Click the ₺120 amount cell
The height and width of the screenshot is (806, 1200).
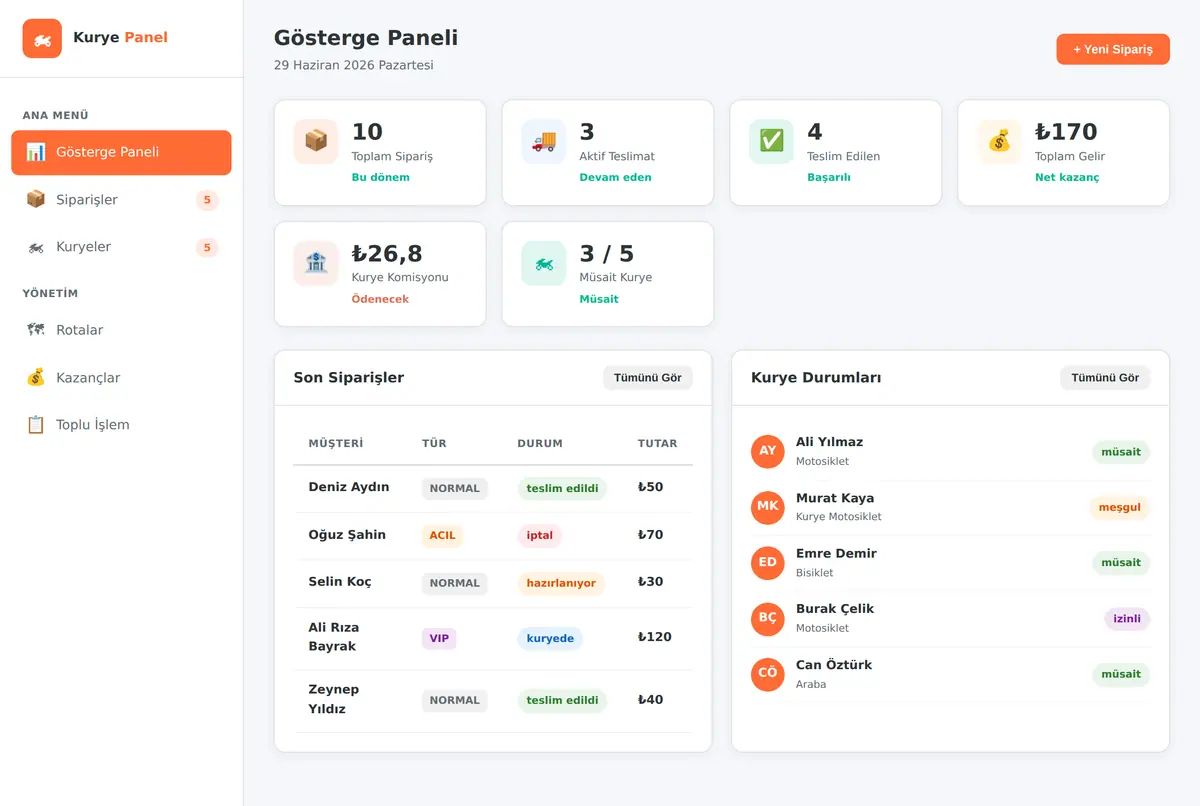click(655, 637)
